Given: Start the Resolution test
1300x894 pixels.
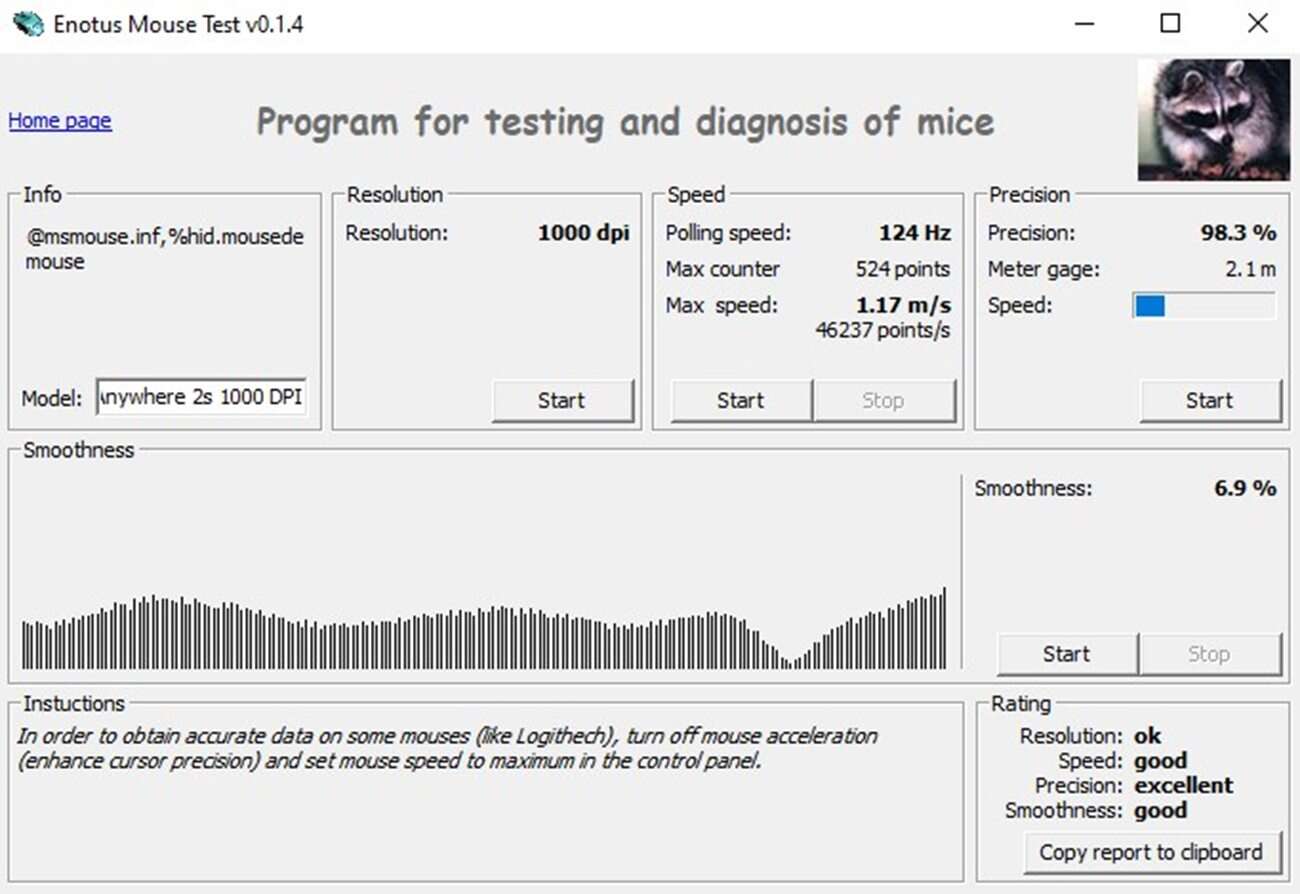Looking at the screenshot, I should (562, 399).
